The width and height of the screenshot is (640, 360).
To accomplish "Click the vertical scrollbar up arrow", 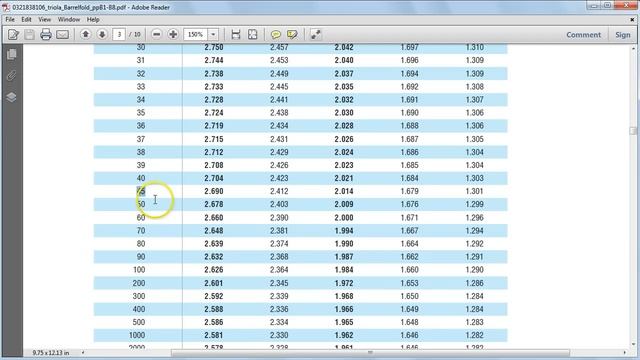I will (633, 49).
